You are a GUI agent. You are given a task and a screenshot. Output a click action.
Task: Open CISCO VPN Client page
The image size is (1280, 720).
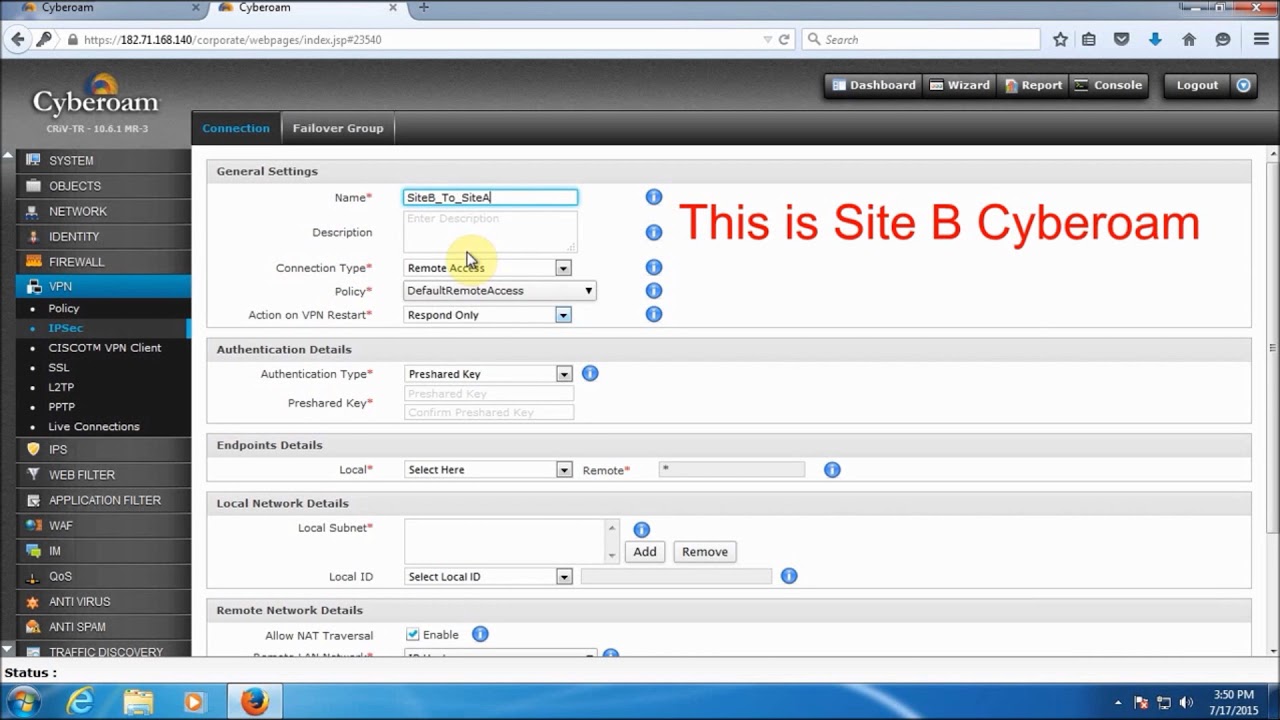104,348
